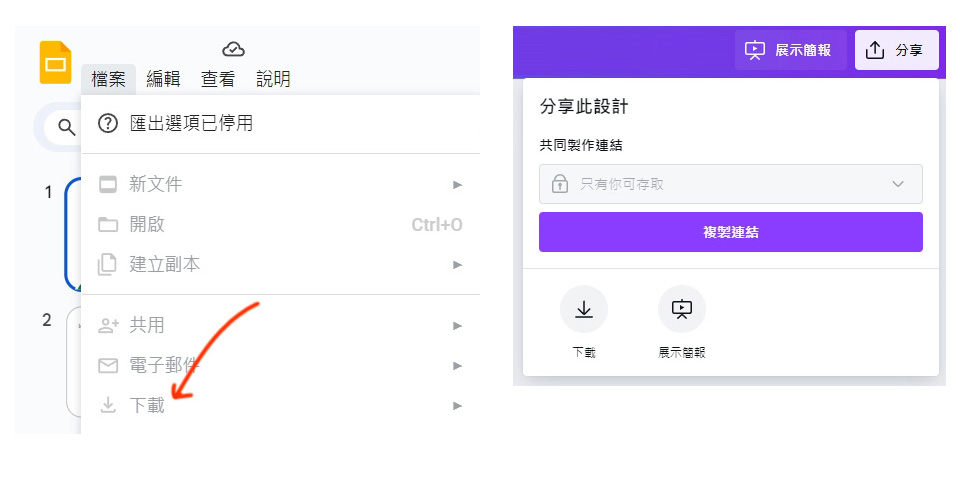Click the 展示簡報 button in top bar
This screenshot has height=480, width=960.
point(790,50)
